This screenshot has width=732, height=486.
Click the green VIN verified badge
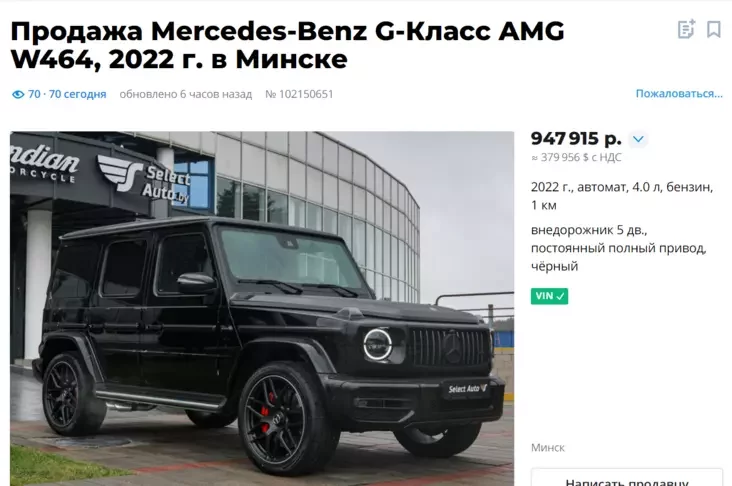click(549, 296)
